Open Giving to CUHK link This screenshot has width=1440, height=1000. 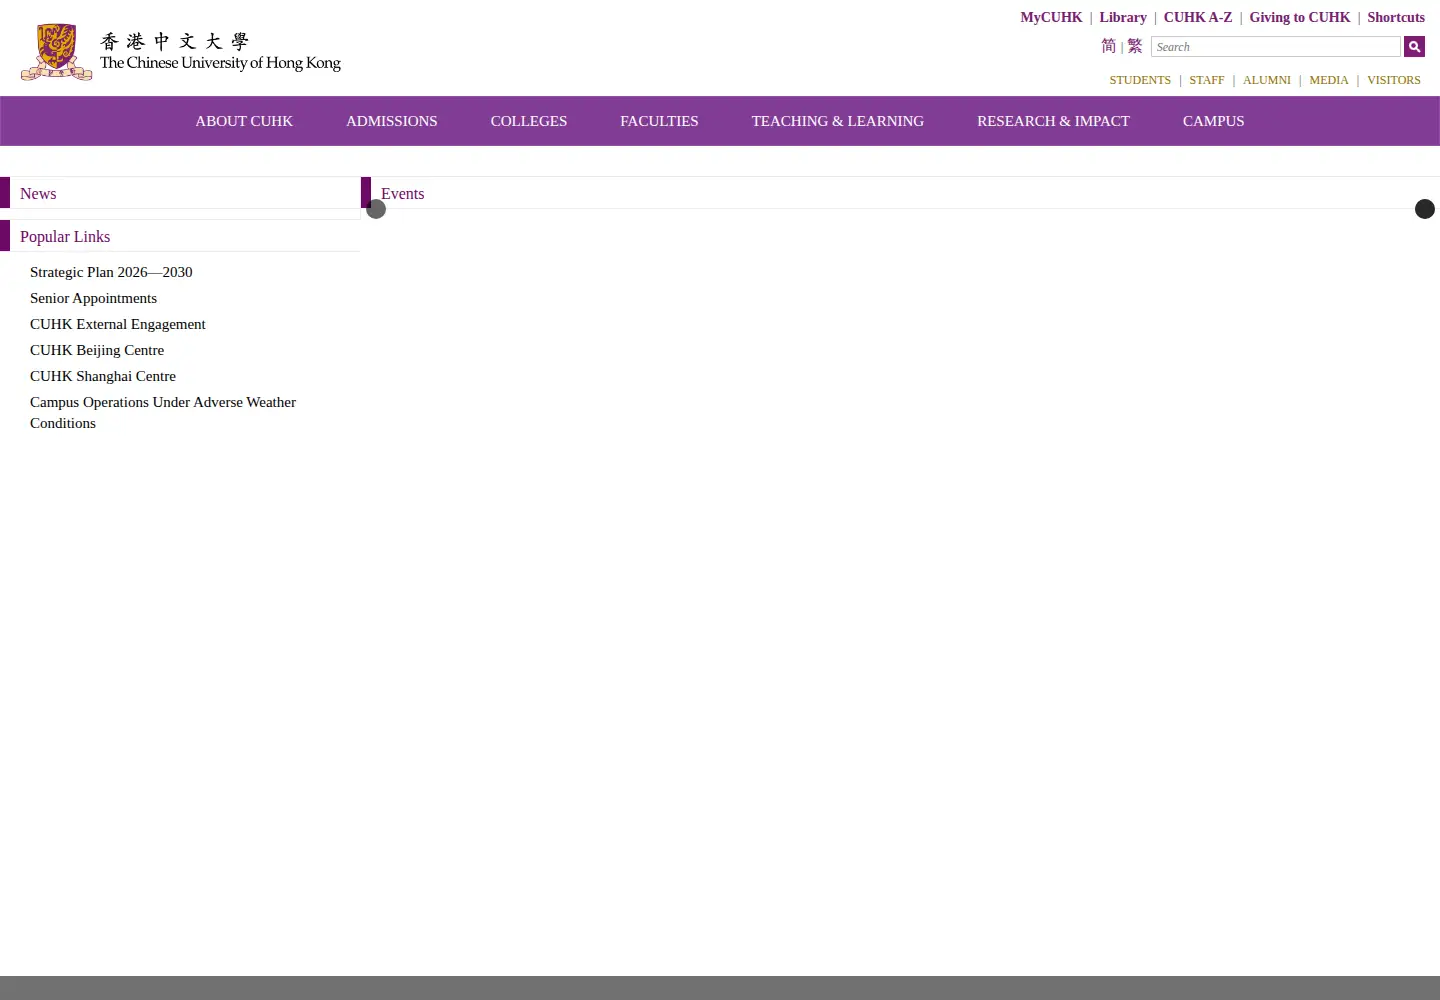coord(1300,17)
